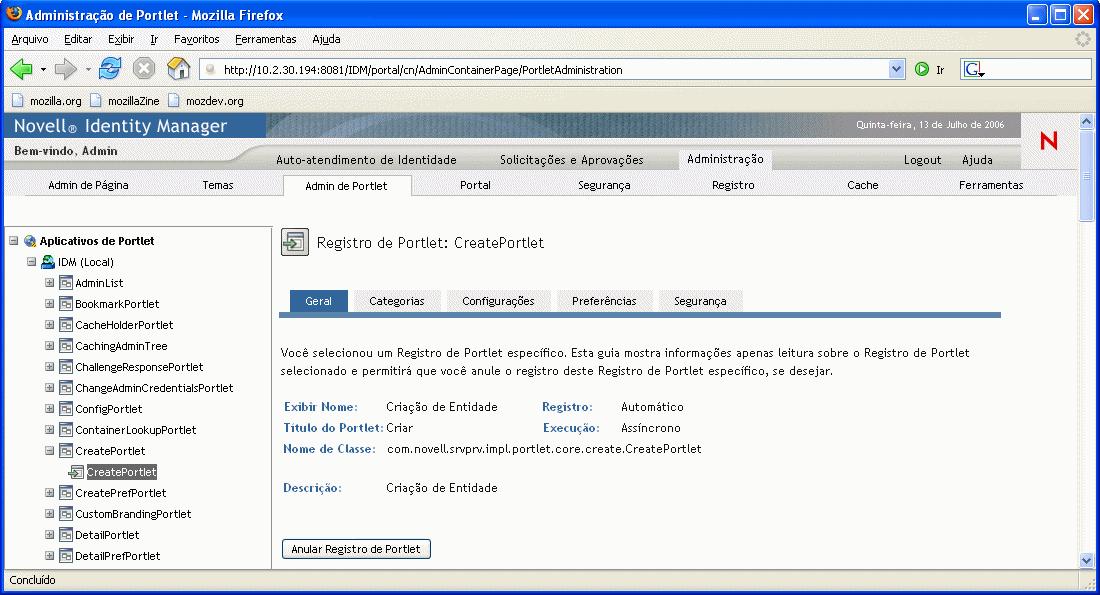Click the DetailPortlet icon
The width and height of the screenshot is (1100, 595).
[x=66, y=535]
